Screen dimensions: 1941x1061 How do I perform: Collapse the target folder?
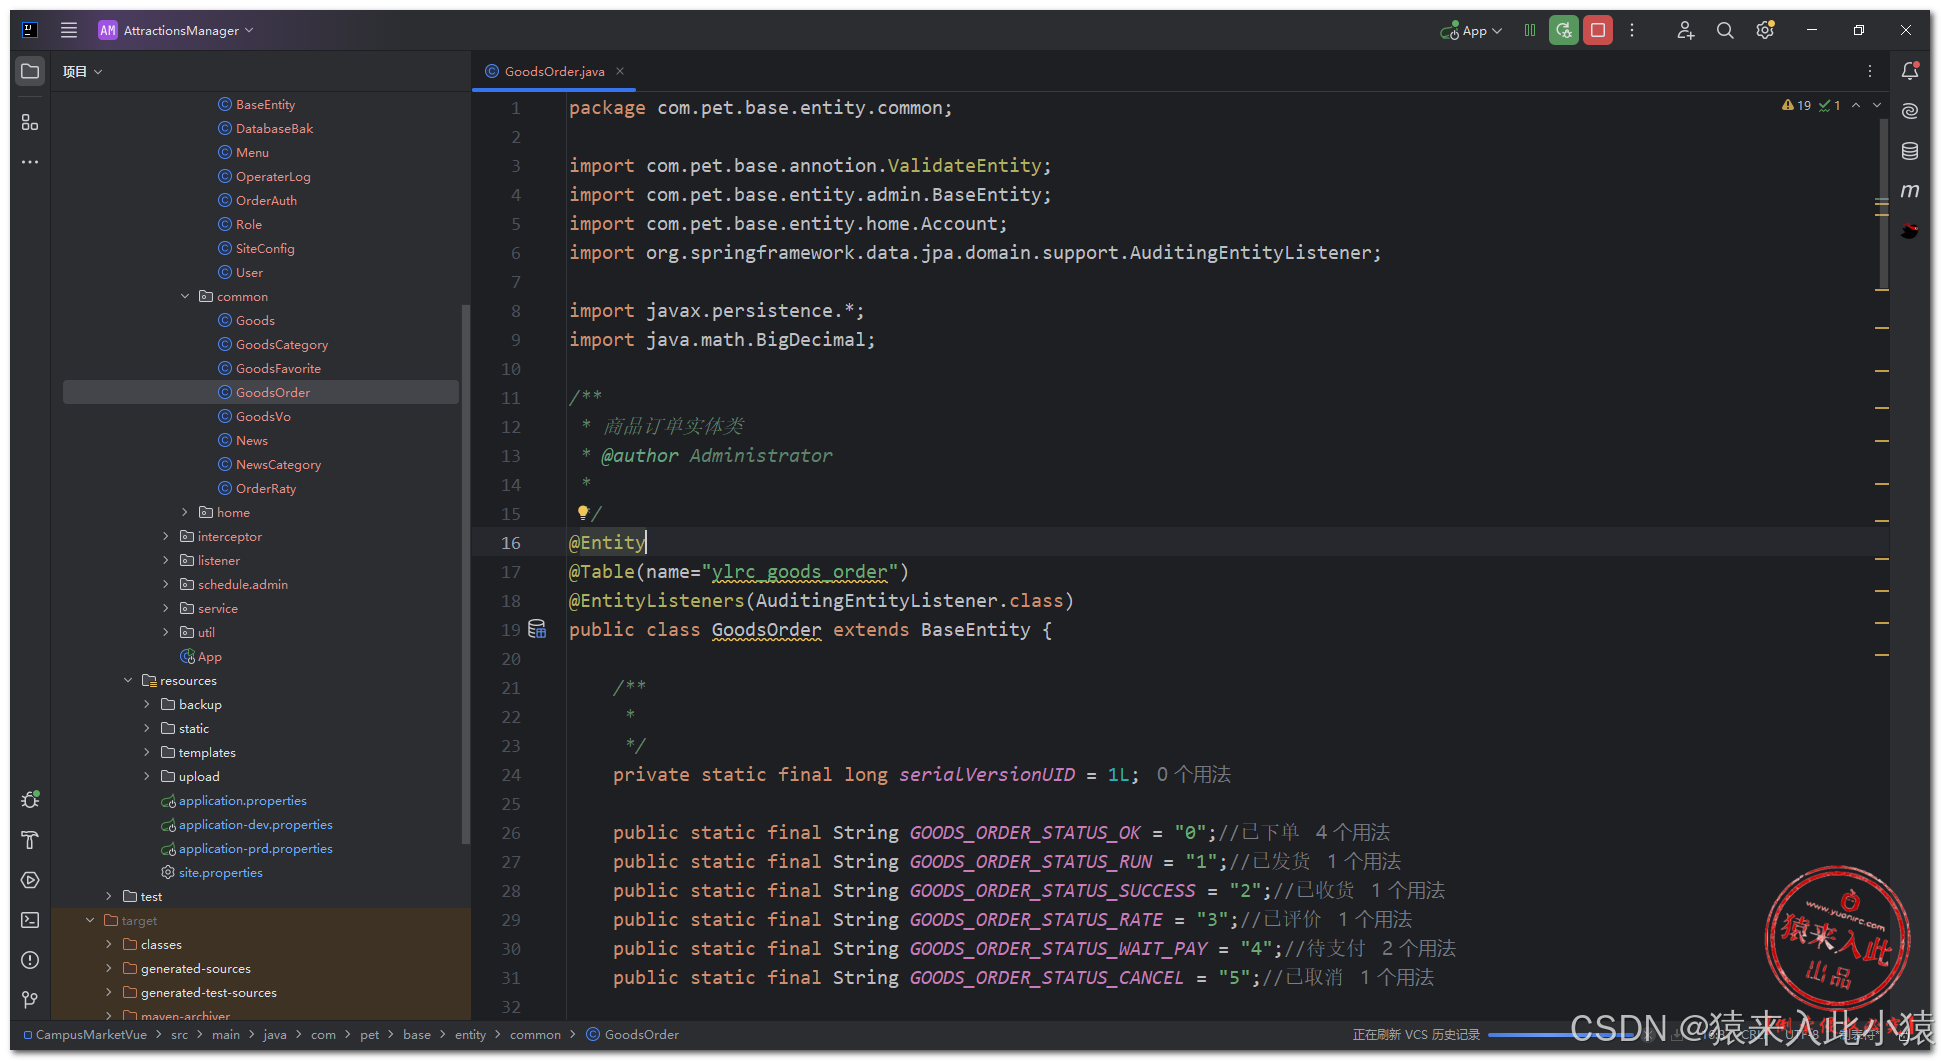coord(90,920)
